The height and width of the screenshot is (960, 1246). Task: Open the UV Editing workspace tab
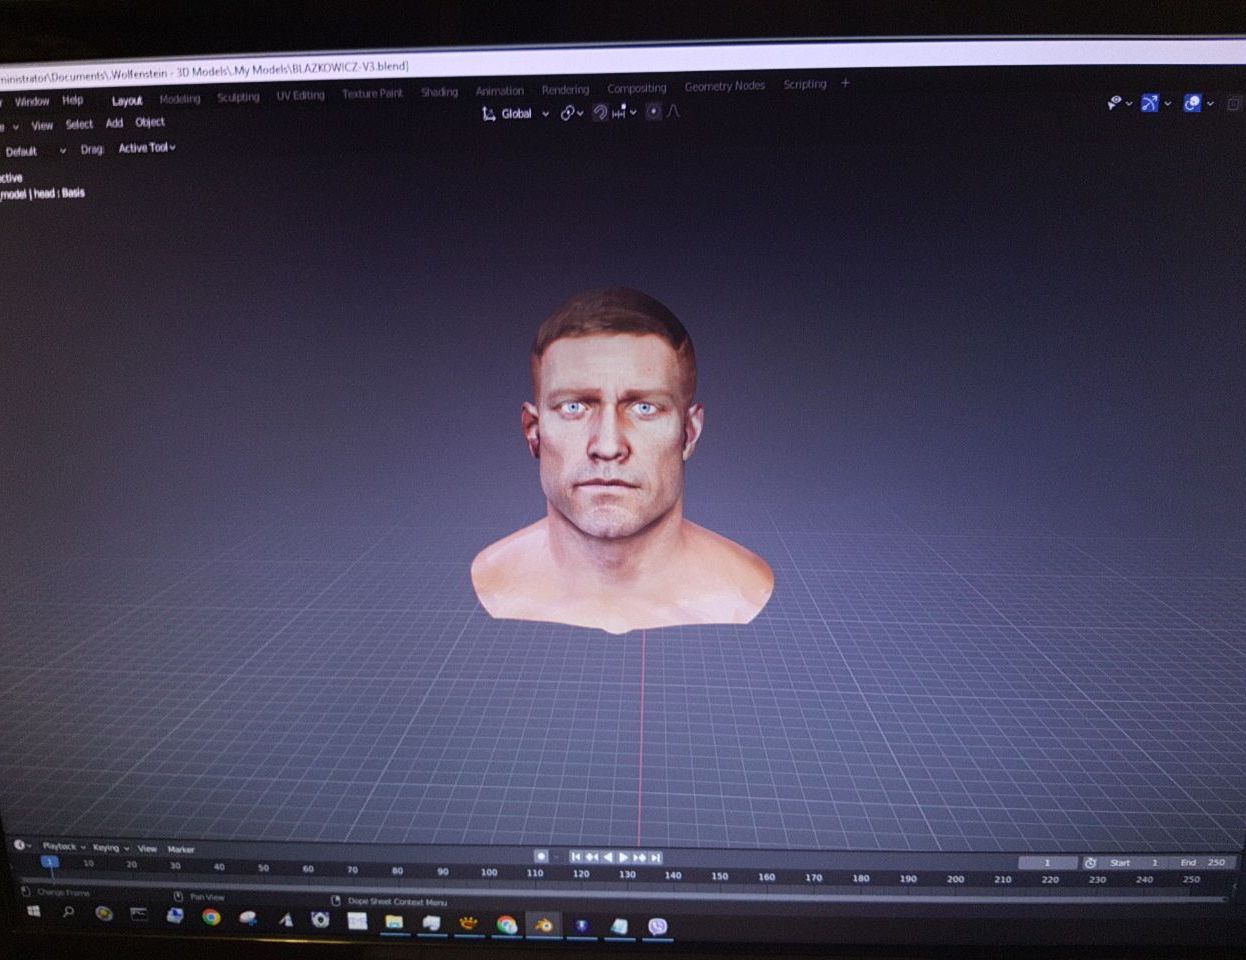pyautogui.click(x=301, y=95)
